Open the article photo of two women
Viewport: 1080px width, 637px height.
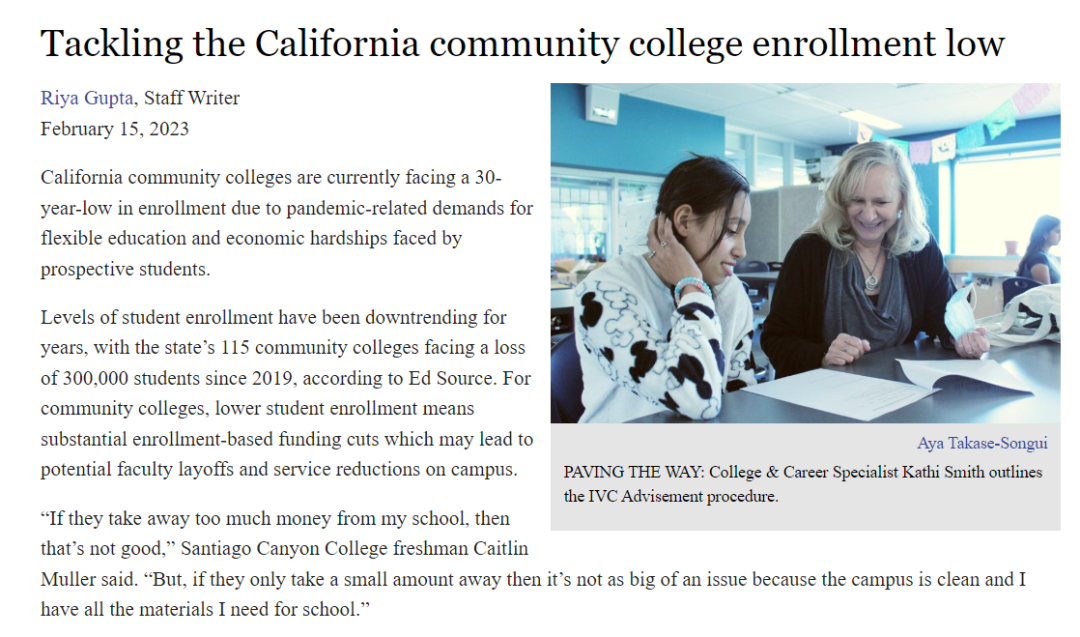click(x=805, y=253)
